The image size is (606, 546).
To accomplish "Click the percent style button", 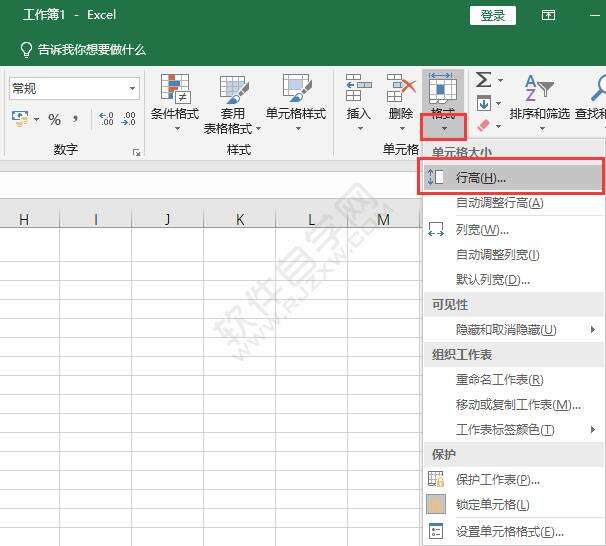I will pyautogui.click(x=54, y=120).
